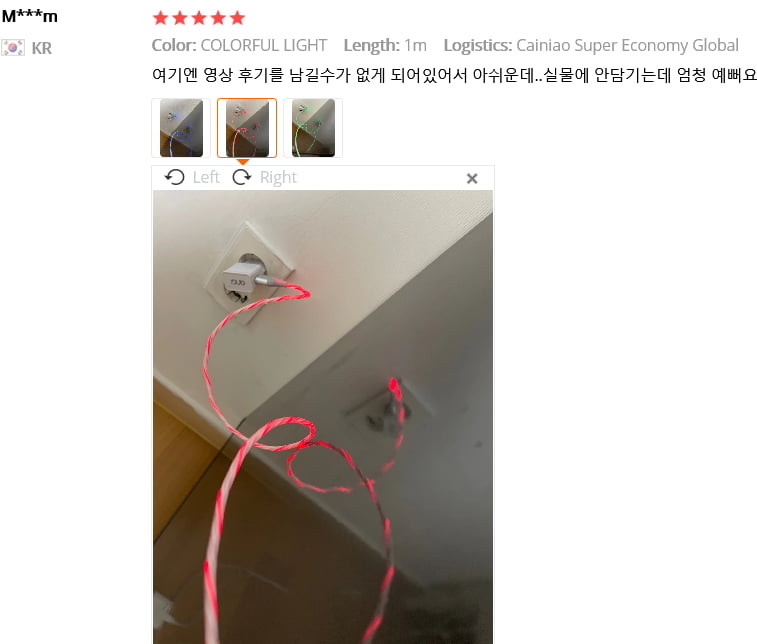Click the enlarged red cable photo
This screenshot has width=757, height=644.
(x=323, y=417)
